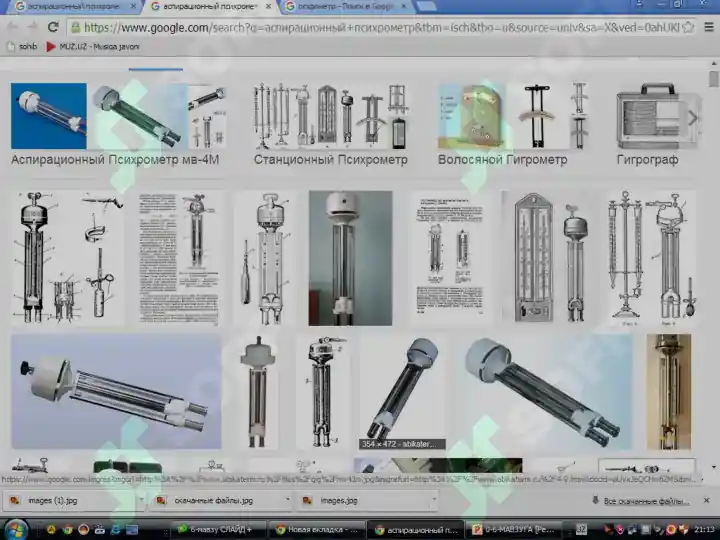The width and height of the screenshot is (720, 540).
Task: Open the large light-blue background psychrometer photo
Action: [544, 391]
